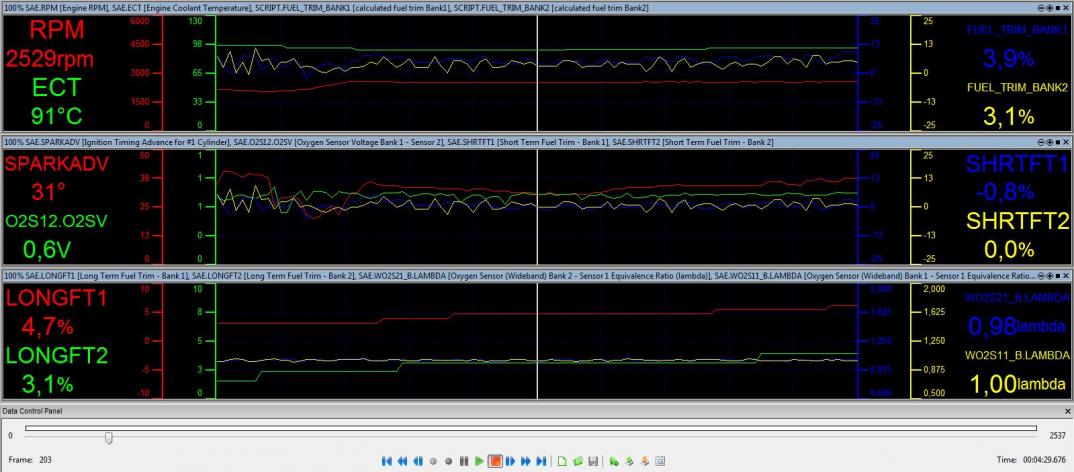Click the WO2S21_B.LAMBDA 0,98 value

[x=1017, y=326]
